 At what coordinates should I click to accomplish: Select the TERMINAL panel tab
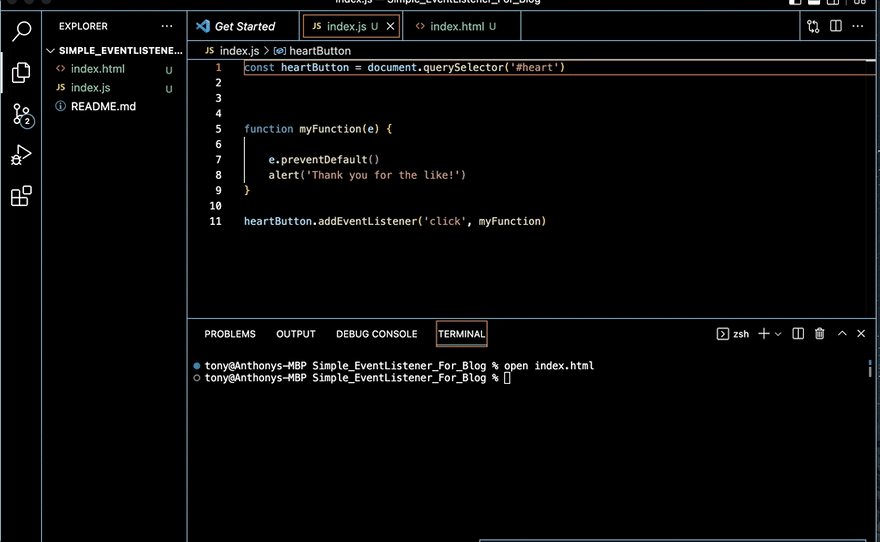coord(461,334)
